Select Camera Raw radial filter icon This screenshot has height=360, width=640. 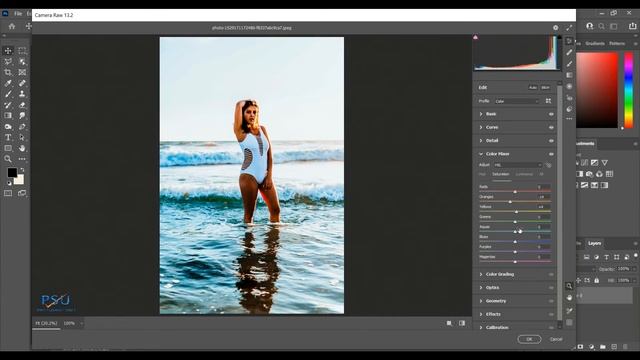(x=569, y=87)
